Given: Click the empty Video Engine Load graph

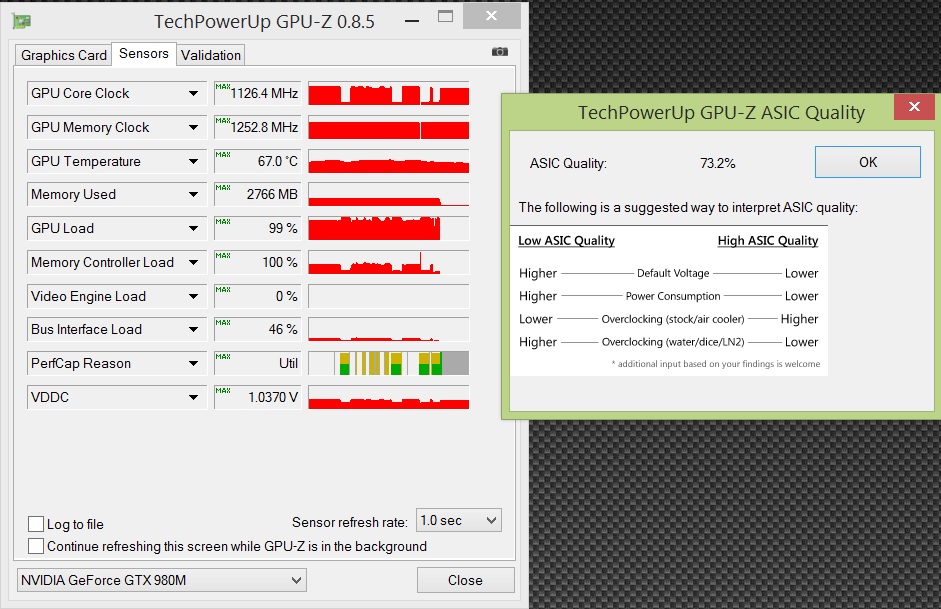Looking at the screenshot, I should (x=389, y=296).
